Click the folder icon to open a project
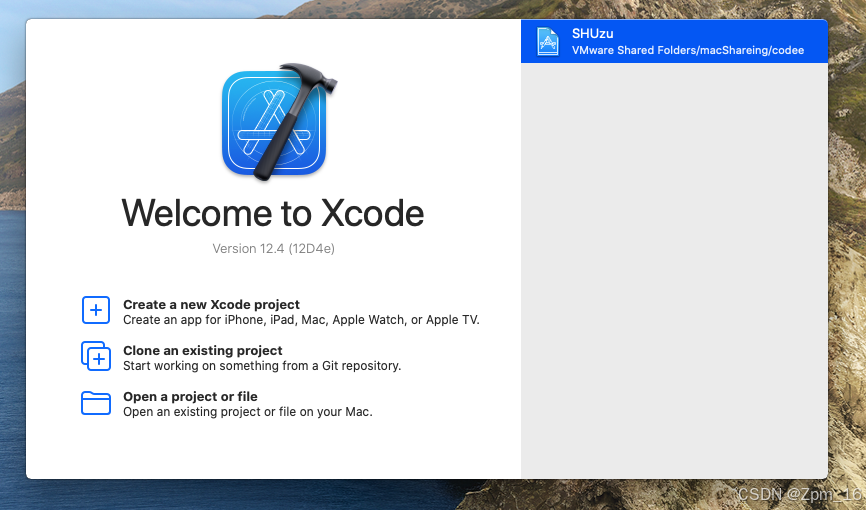 click(x=96, y=403)
